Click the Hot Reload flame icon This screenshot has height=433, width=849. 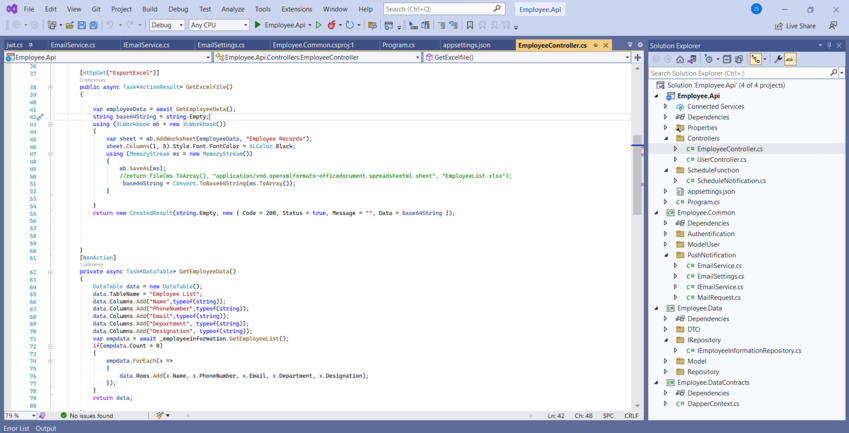[x=331, y=25]
